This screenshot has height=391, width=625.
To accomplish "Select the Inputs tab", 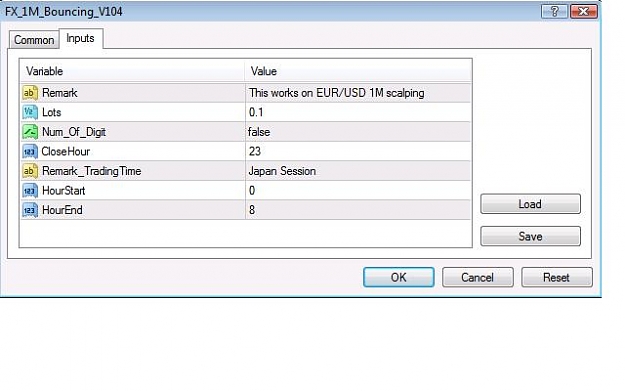I will point(81,38).
